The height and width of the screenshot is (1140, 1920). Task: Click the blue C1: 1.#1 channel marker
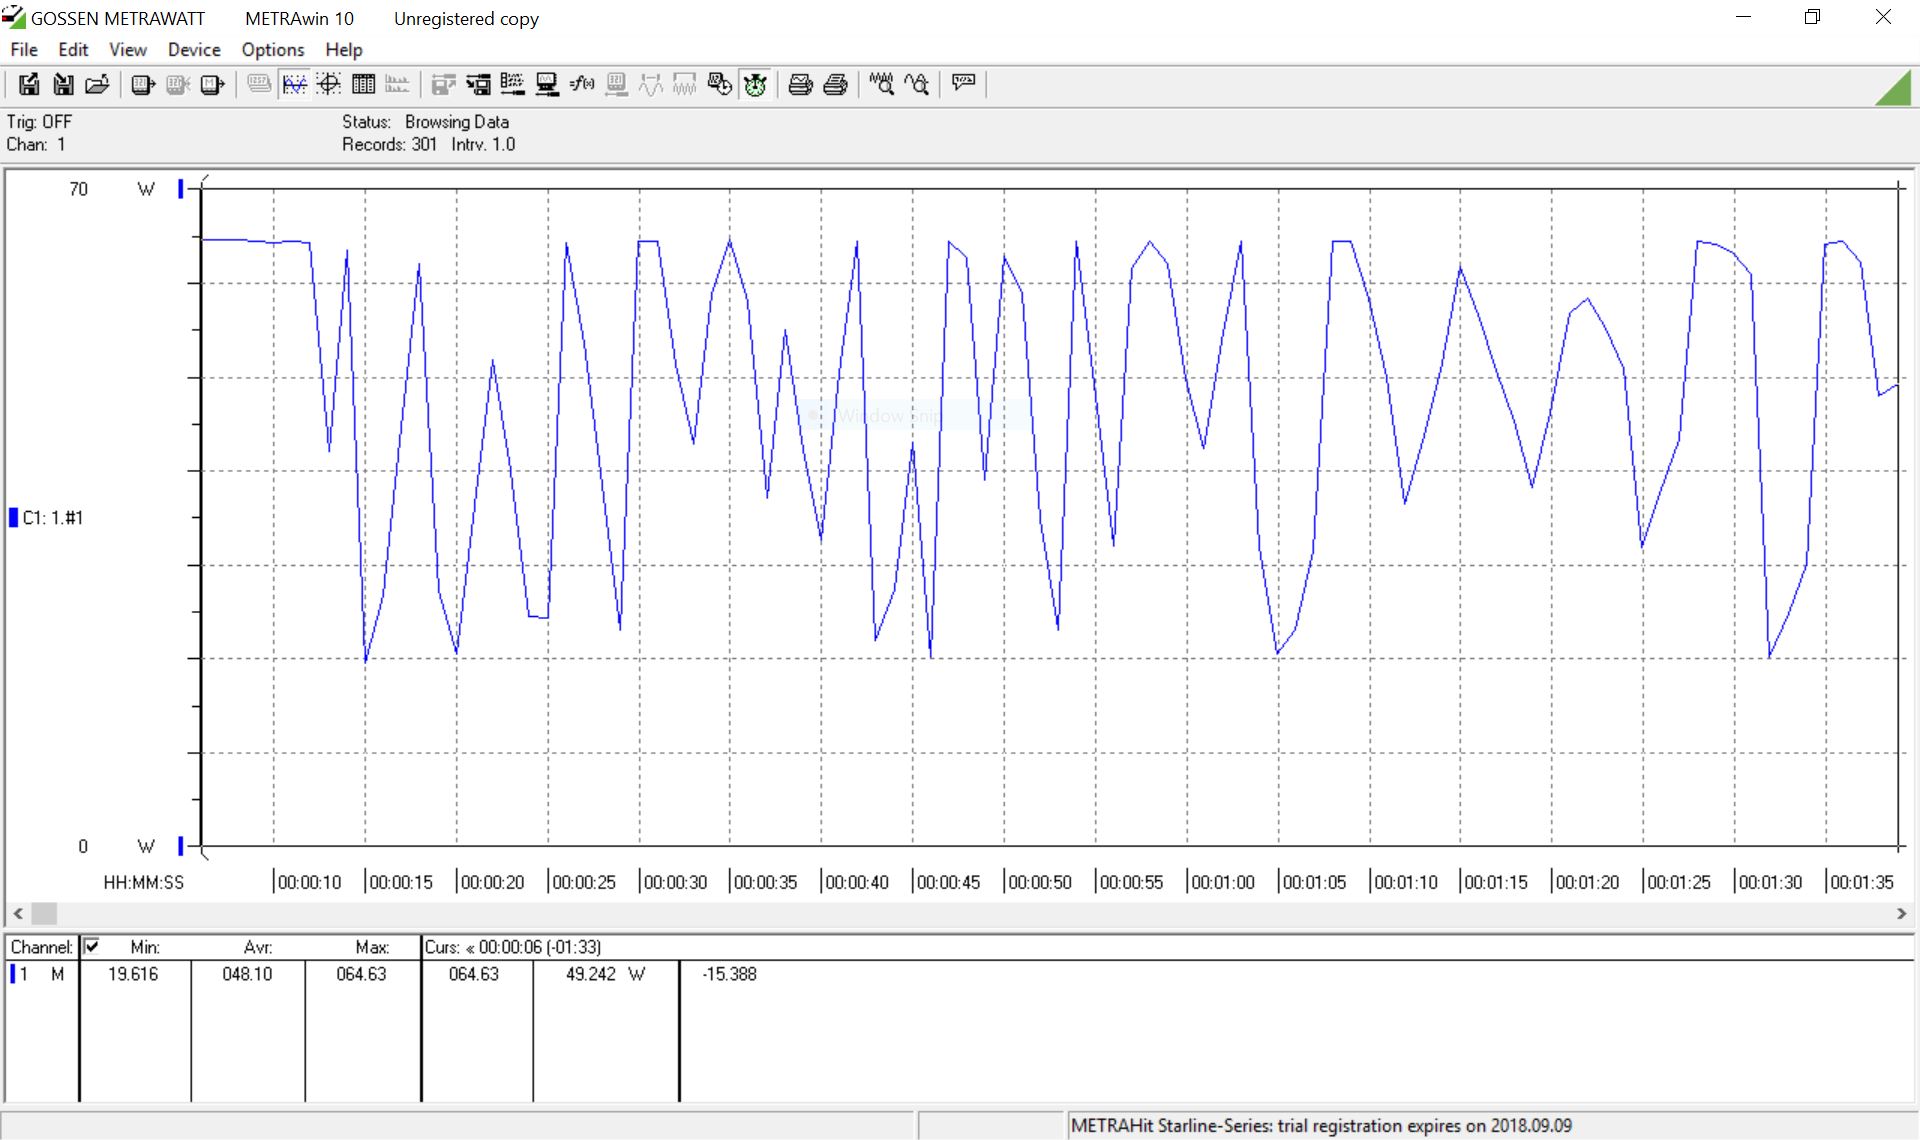coord(14,517)
